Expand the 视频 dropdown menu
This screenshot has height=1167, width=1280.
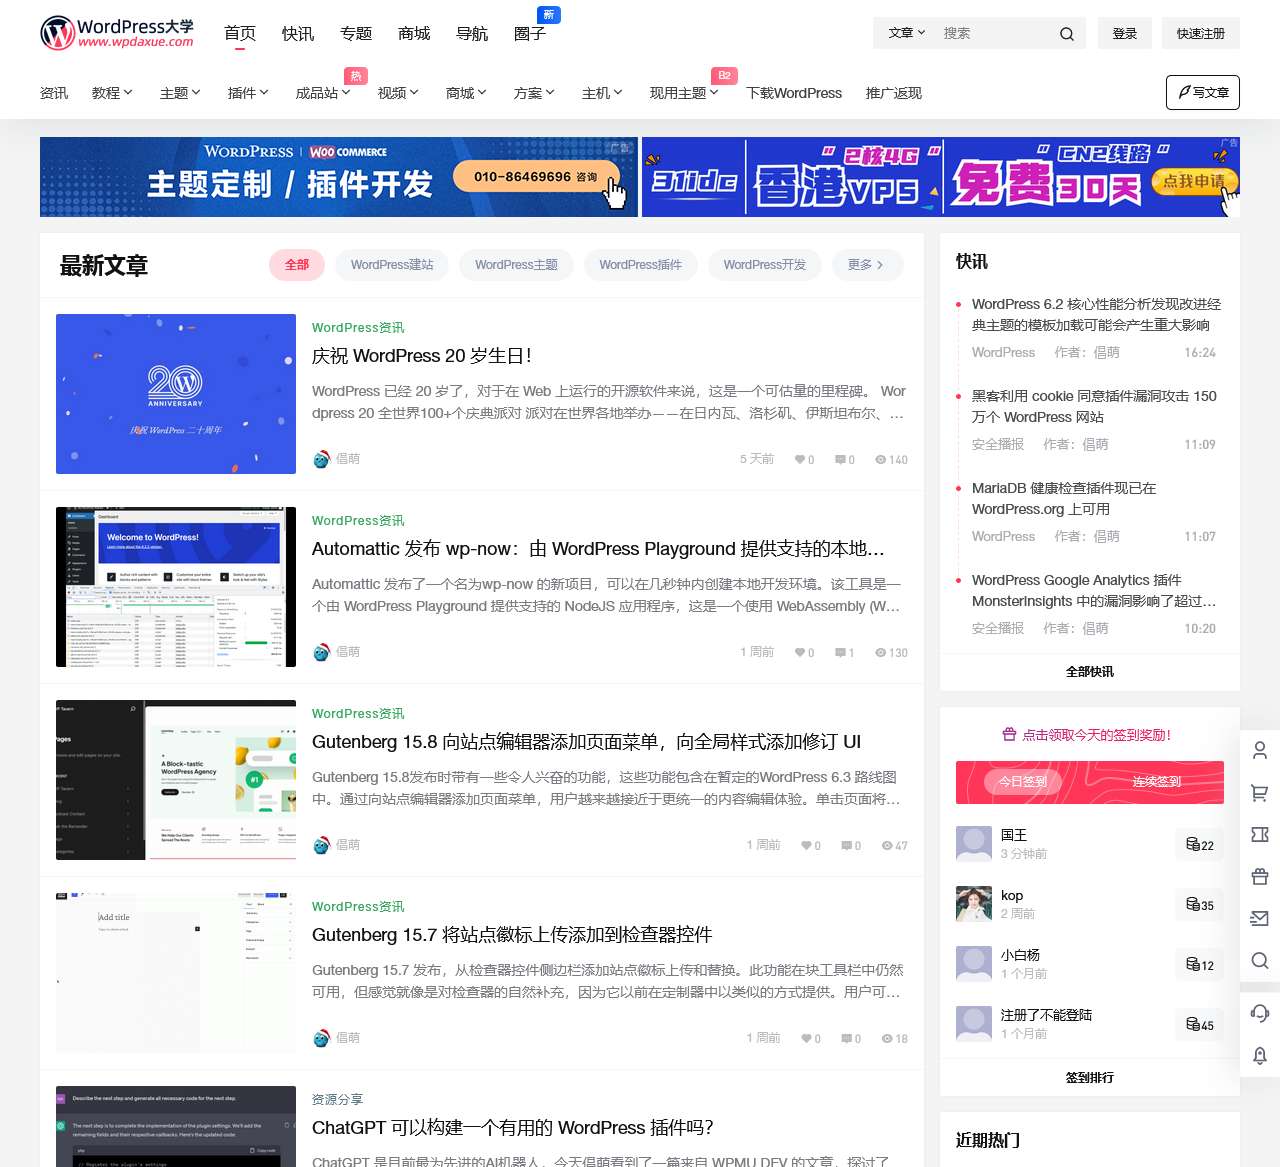click(398, 93)
